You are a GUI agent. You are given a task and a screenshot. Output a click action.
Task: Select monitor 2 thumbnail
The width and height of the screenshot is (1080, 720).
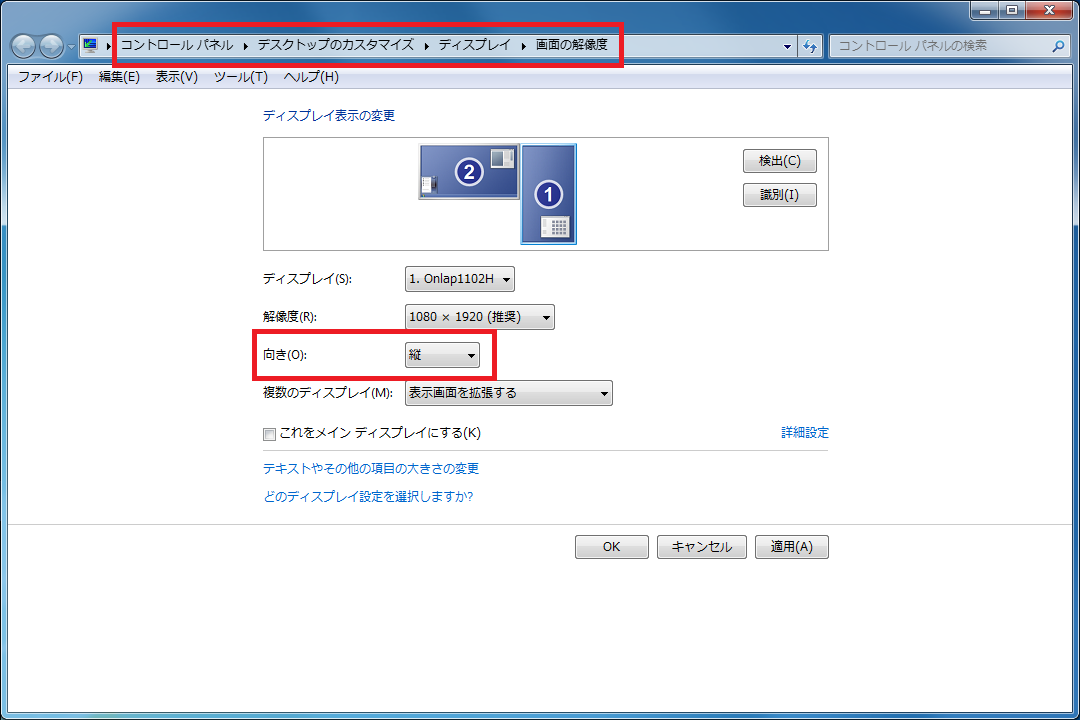click(469, 172)
